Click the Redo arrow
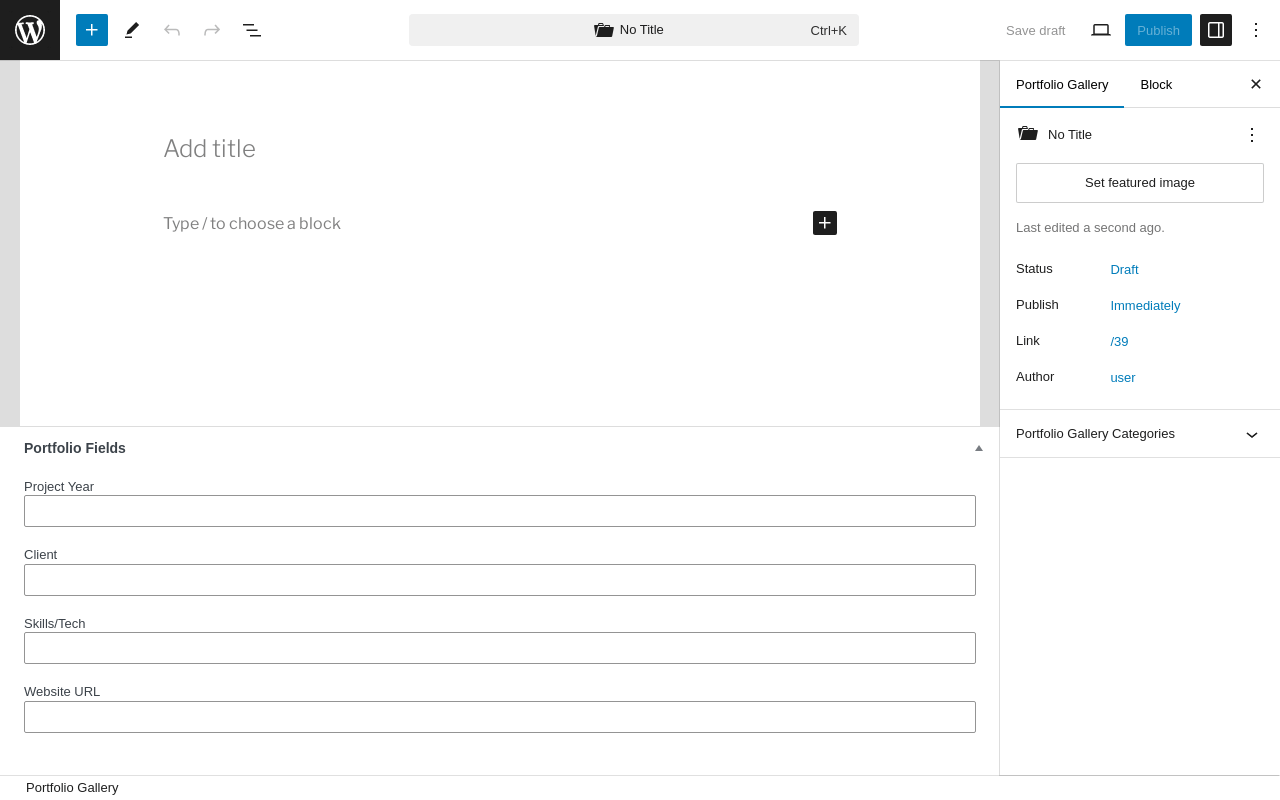This screenshot has width=1280, height=800. click(x=212, y=30)
